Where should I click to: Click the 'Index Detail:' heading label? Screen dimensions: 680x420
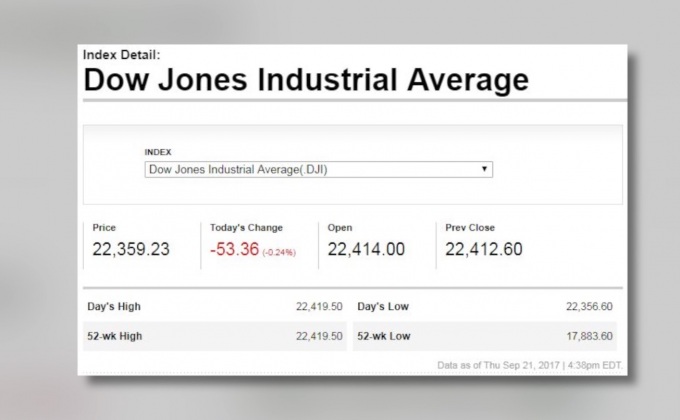[121, 54]
